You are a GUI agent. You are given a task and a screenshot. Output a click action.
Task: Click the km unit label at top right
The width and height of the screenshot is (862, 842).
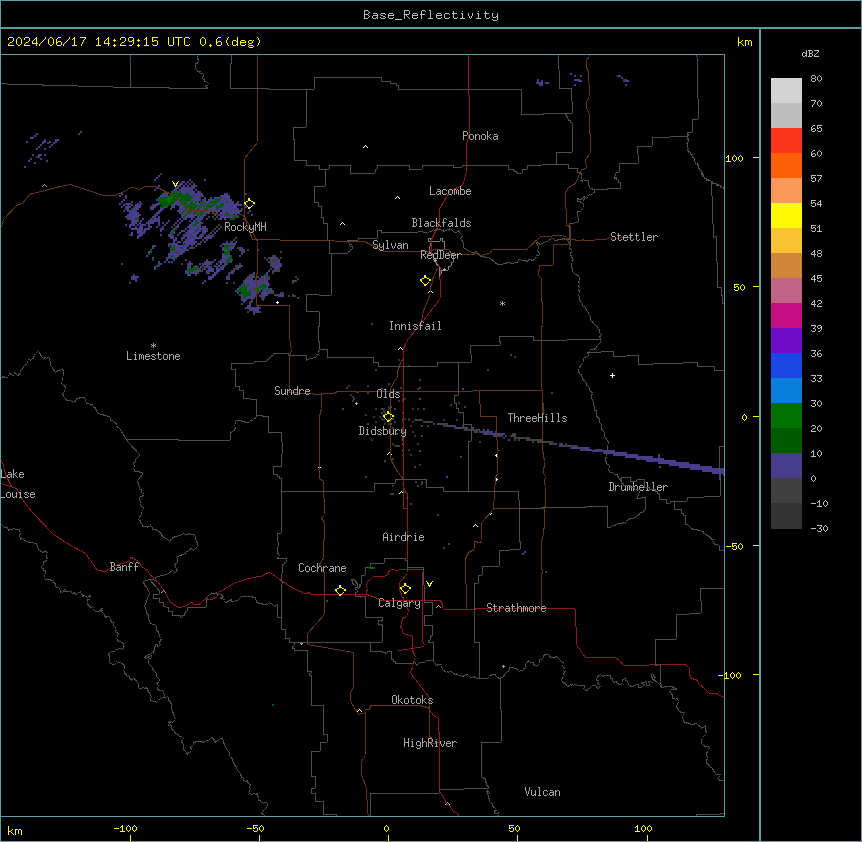[745, 42]
